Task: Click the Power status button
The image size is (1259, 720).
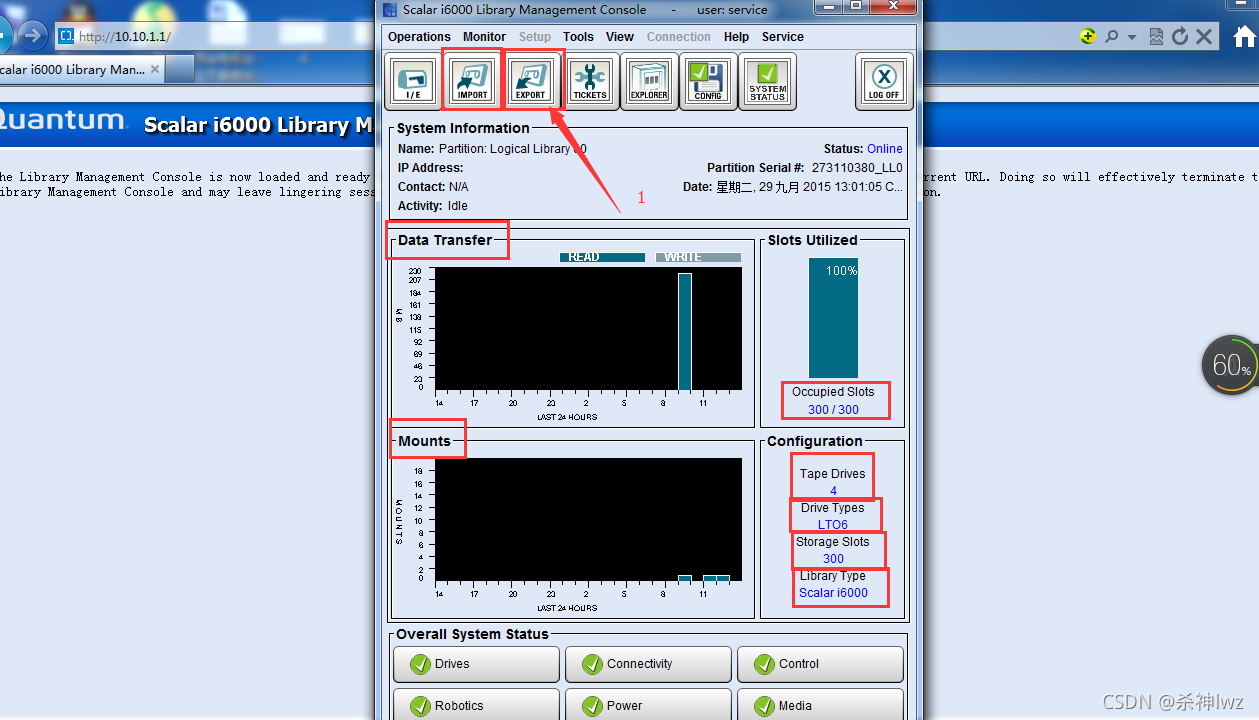Action: tap(648, 704)
